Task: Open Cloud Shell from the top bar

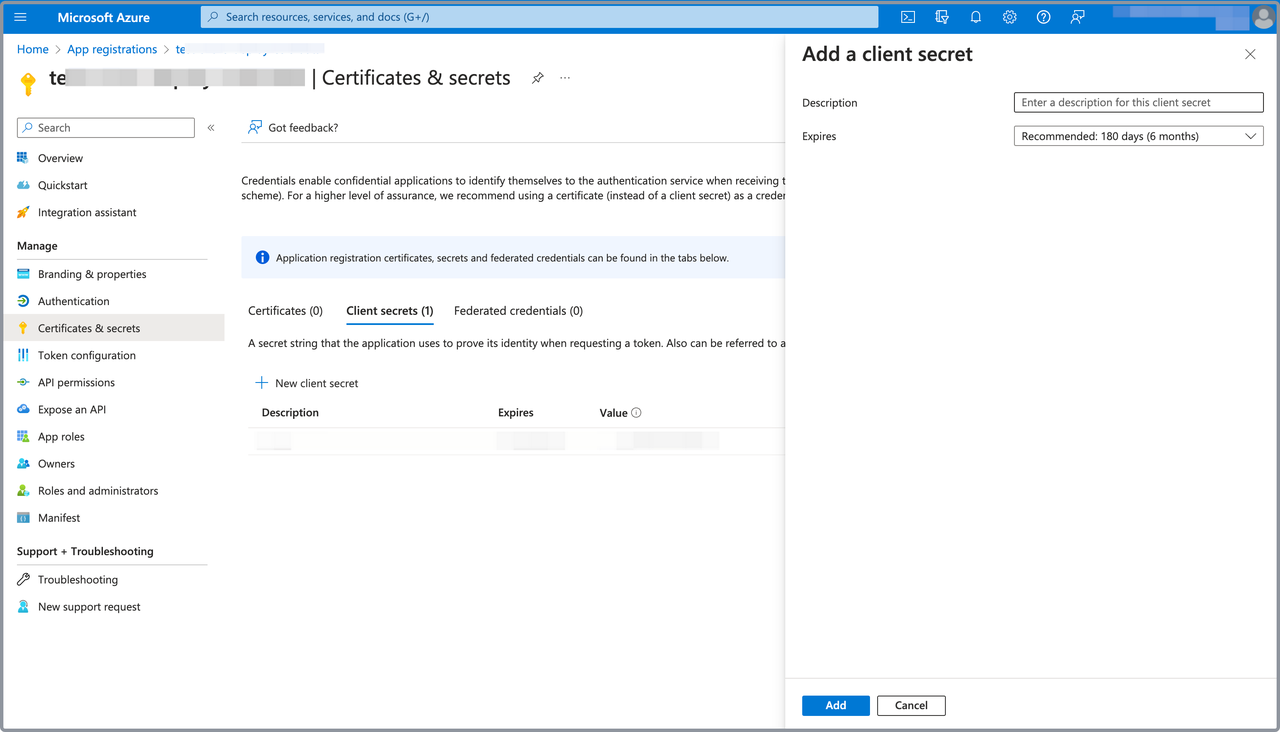Action: coord(908,17)
